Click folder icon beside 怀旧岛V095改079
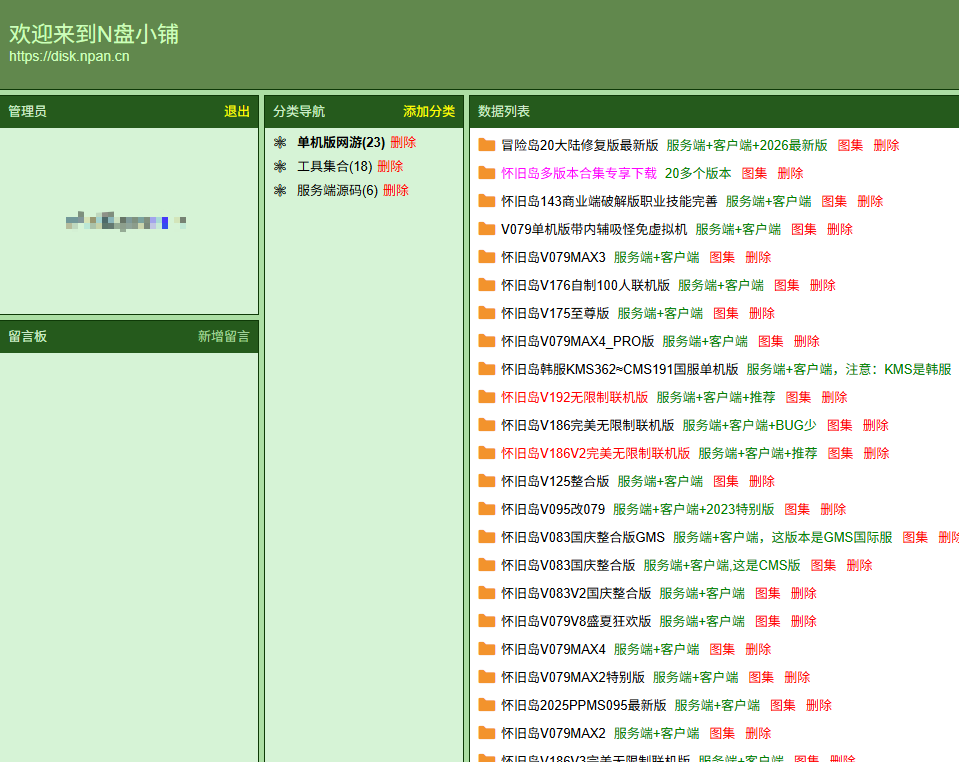Screen dimensions: 959x762 [x=487, y=509]
